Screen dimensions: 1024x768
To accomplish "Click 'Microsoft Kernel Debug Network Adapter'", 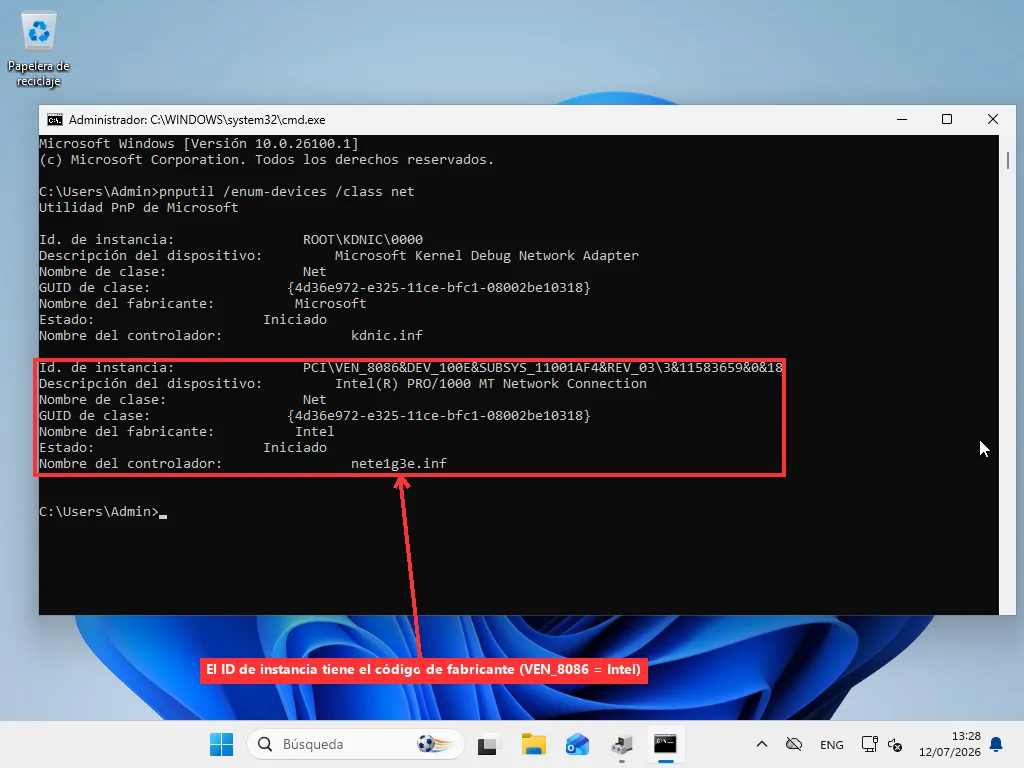I will coord(487,255).
